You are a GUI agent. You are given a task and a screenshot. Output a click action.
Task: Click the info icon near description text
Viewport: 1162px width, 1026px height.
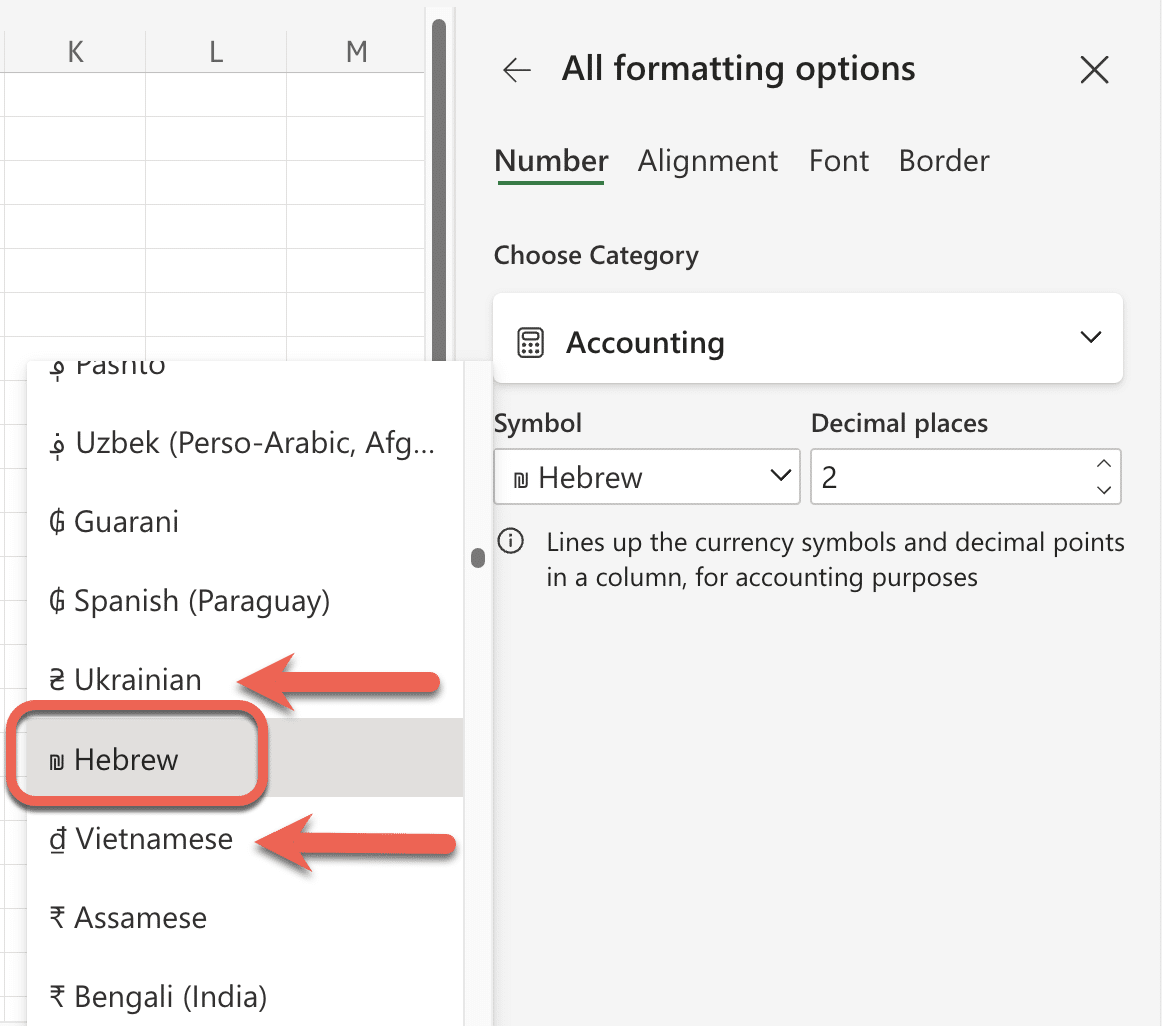(x=511, y=543)
